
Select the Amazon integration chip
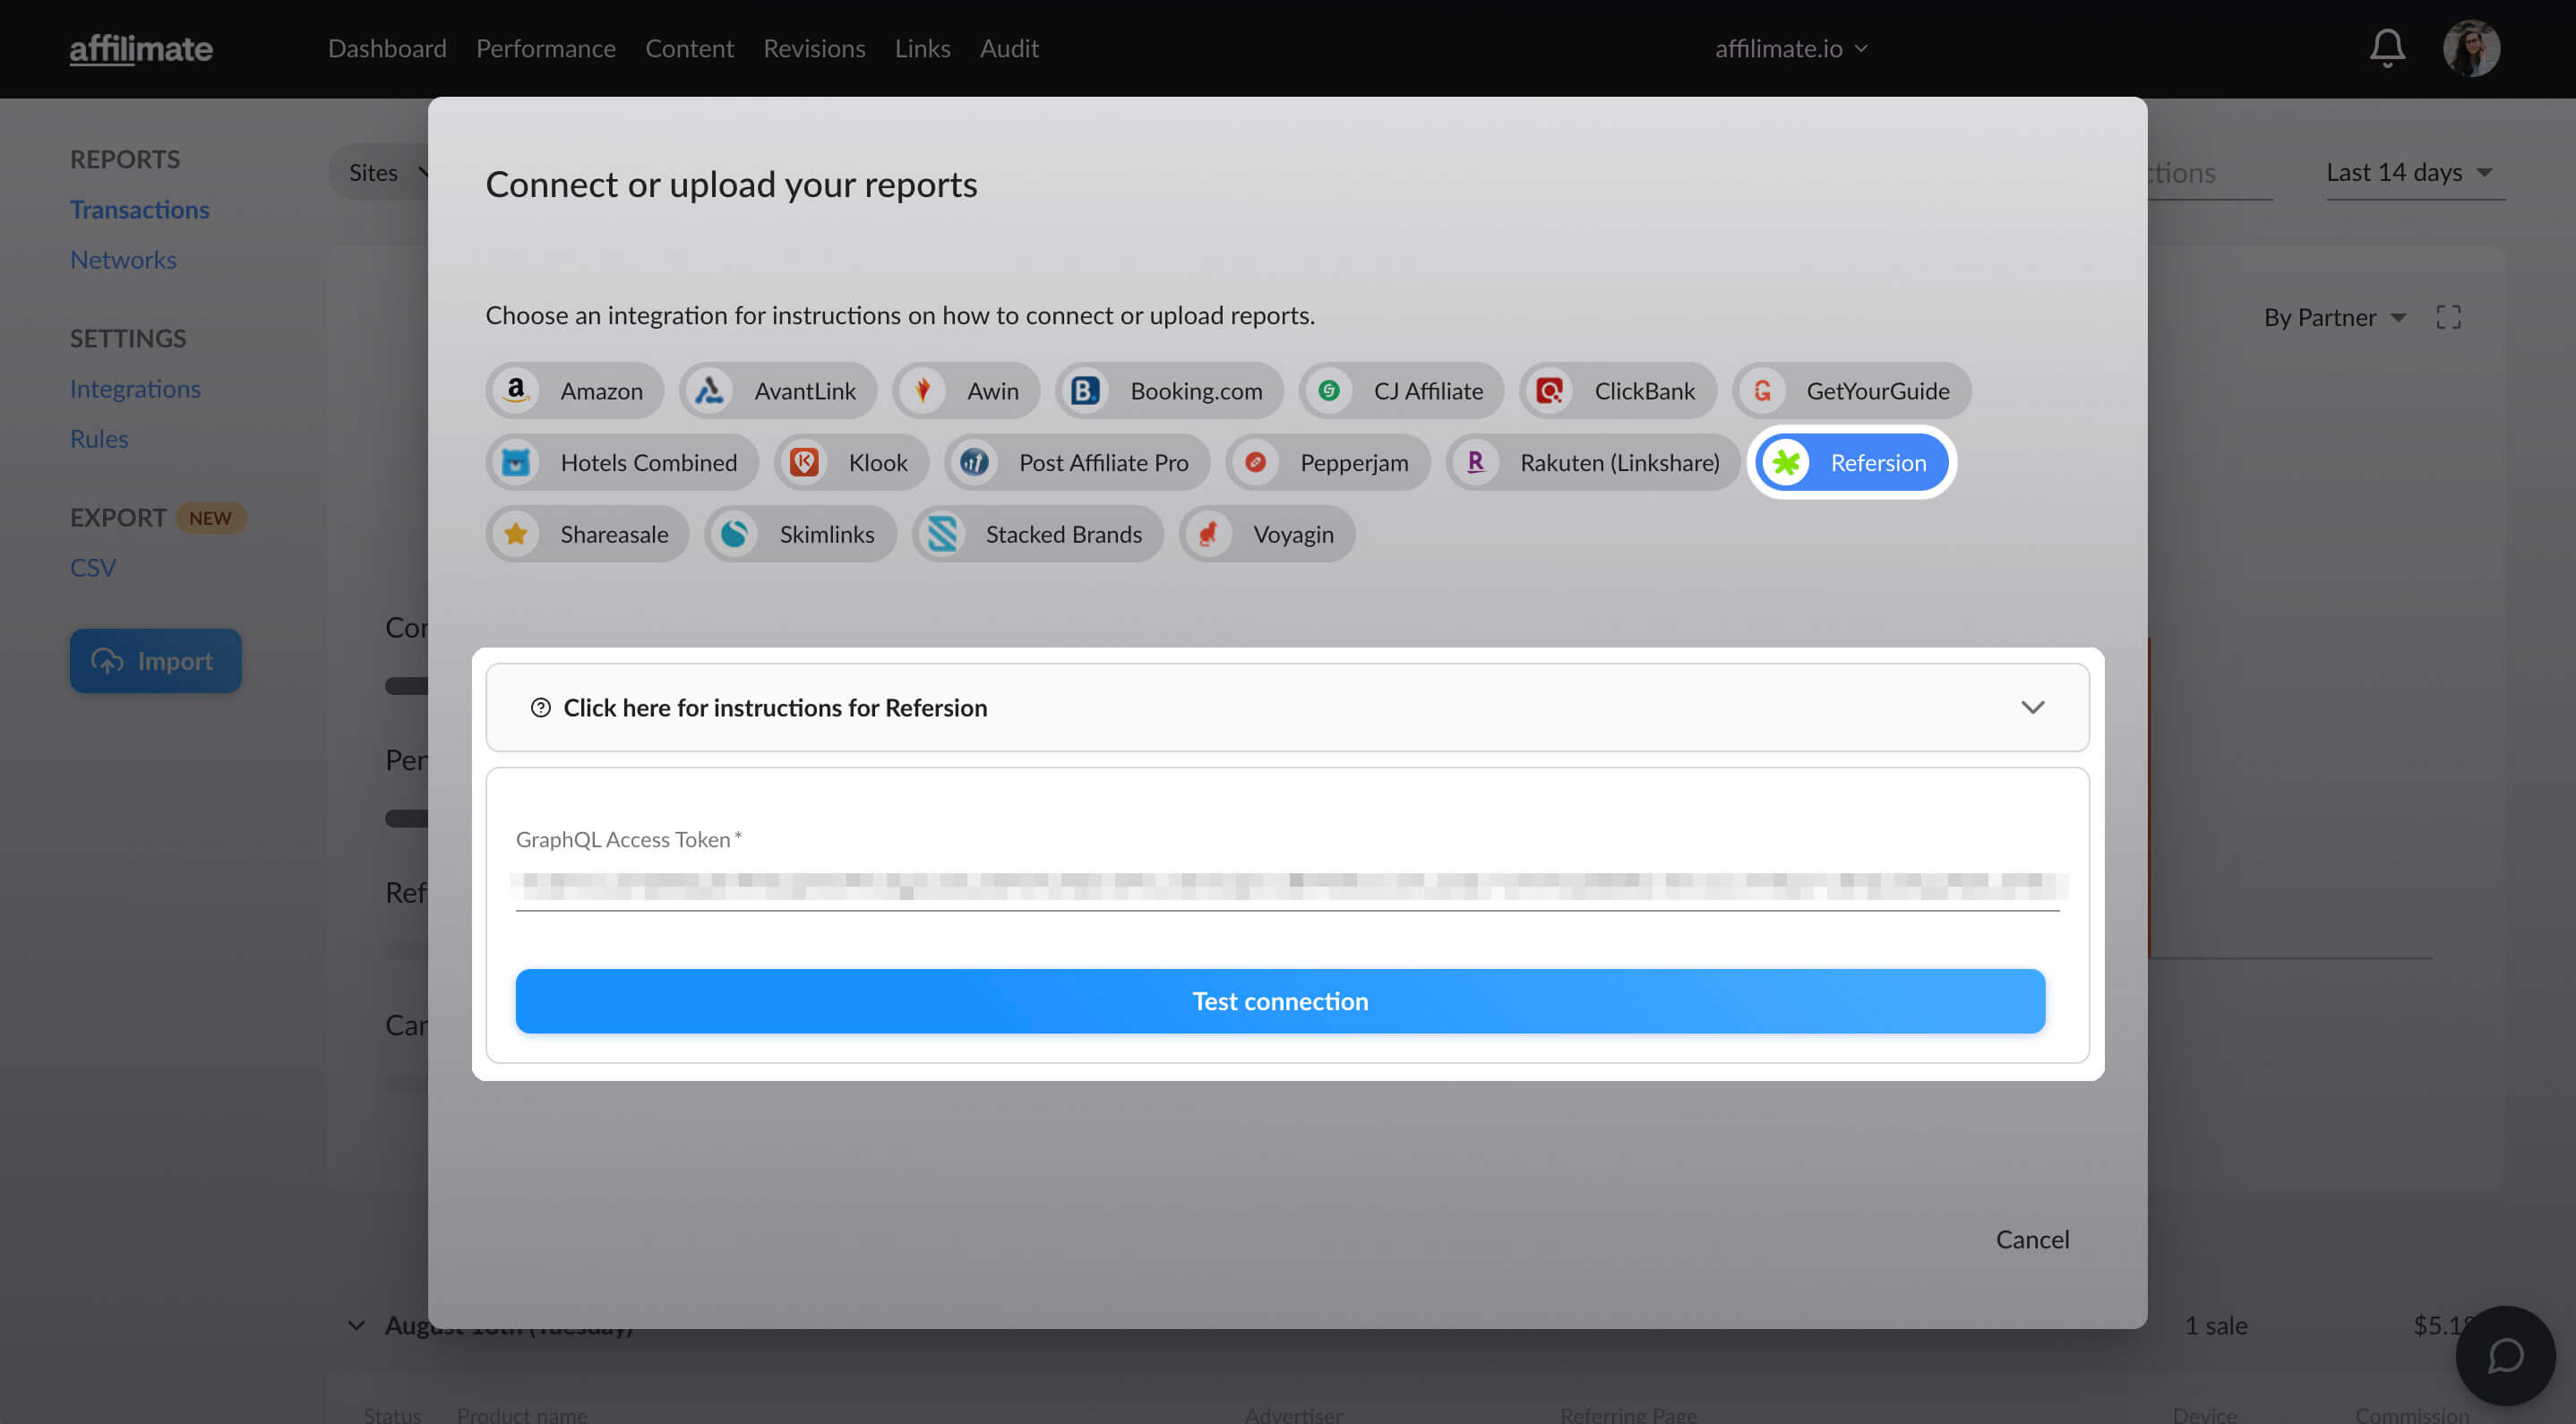(574, 390)
